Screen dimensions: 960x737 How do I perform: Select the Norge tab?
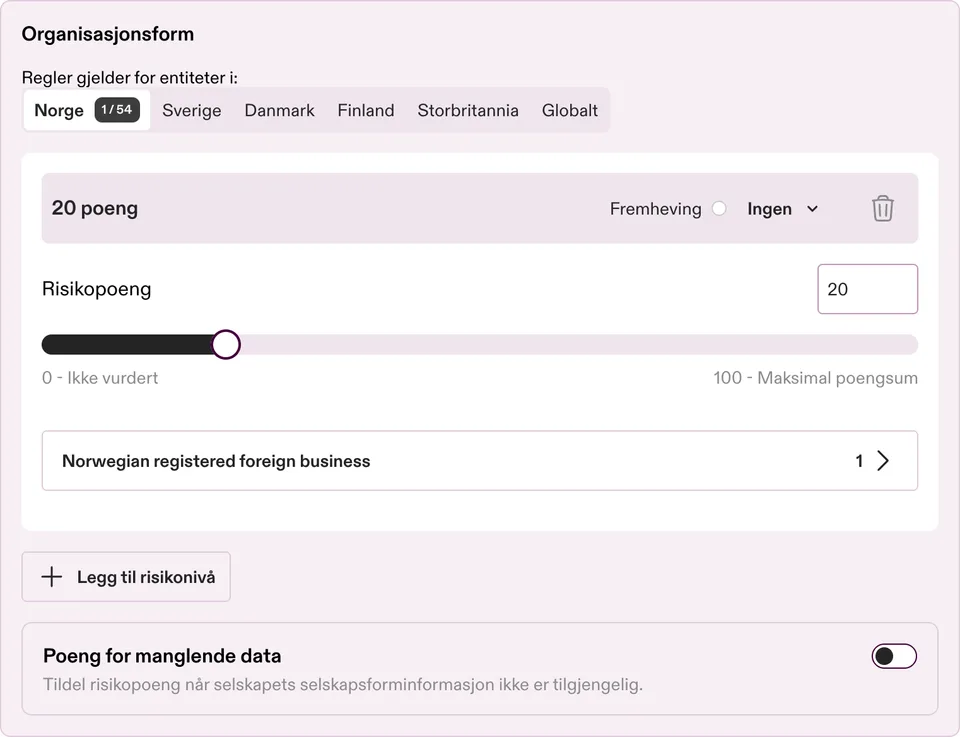[x=86, y=110]
